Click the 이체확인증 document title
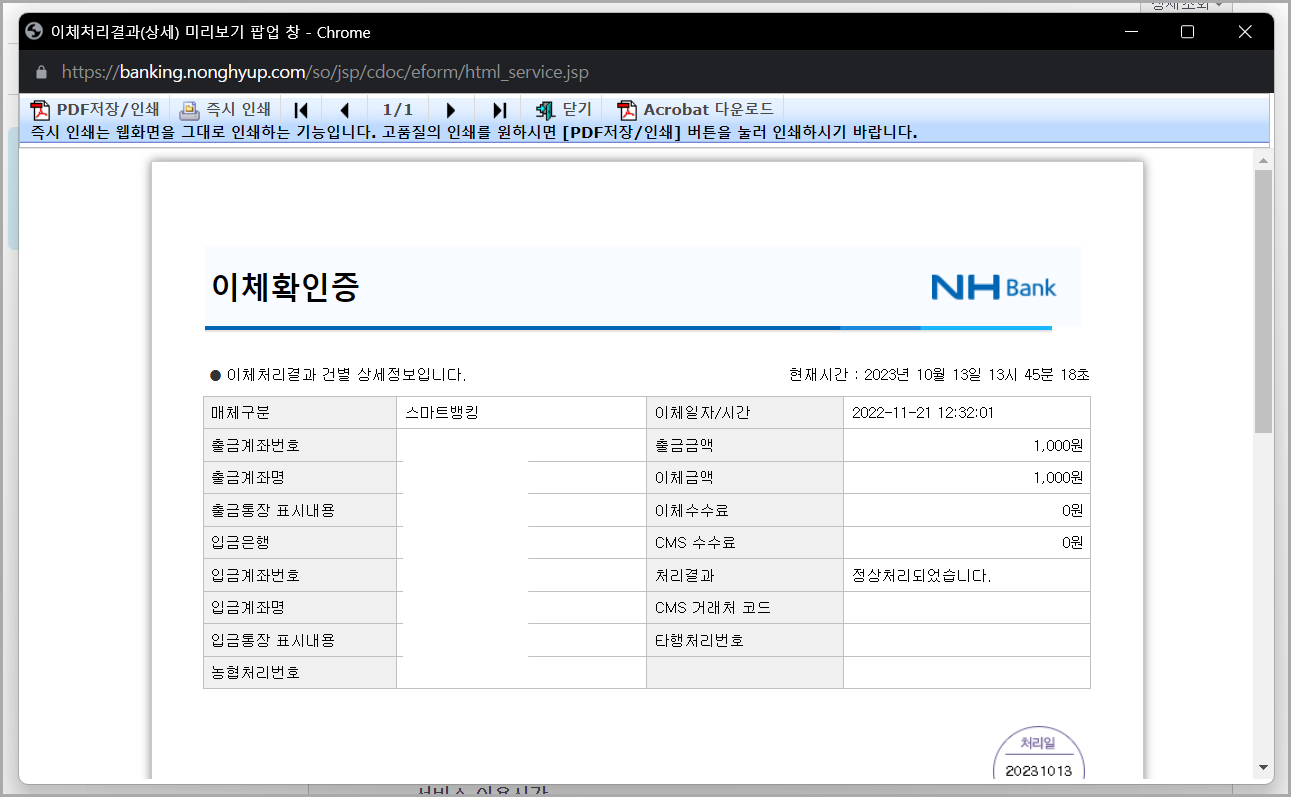Viewport: 1291px width, 797px height. [x=284, y=288]
